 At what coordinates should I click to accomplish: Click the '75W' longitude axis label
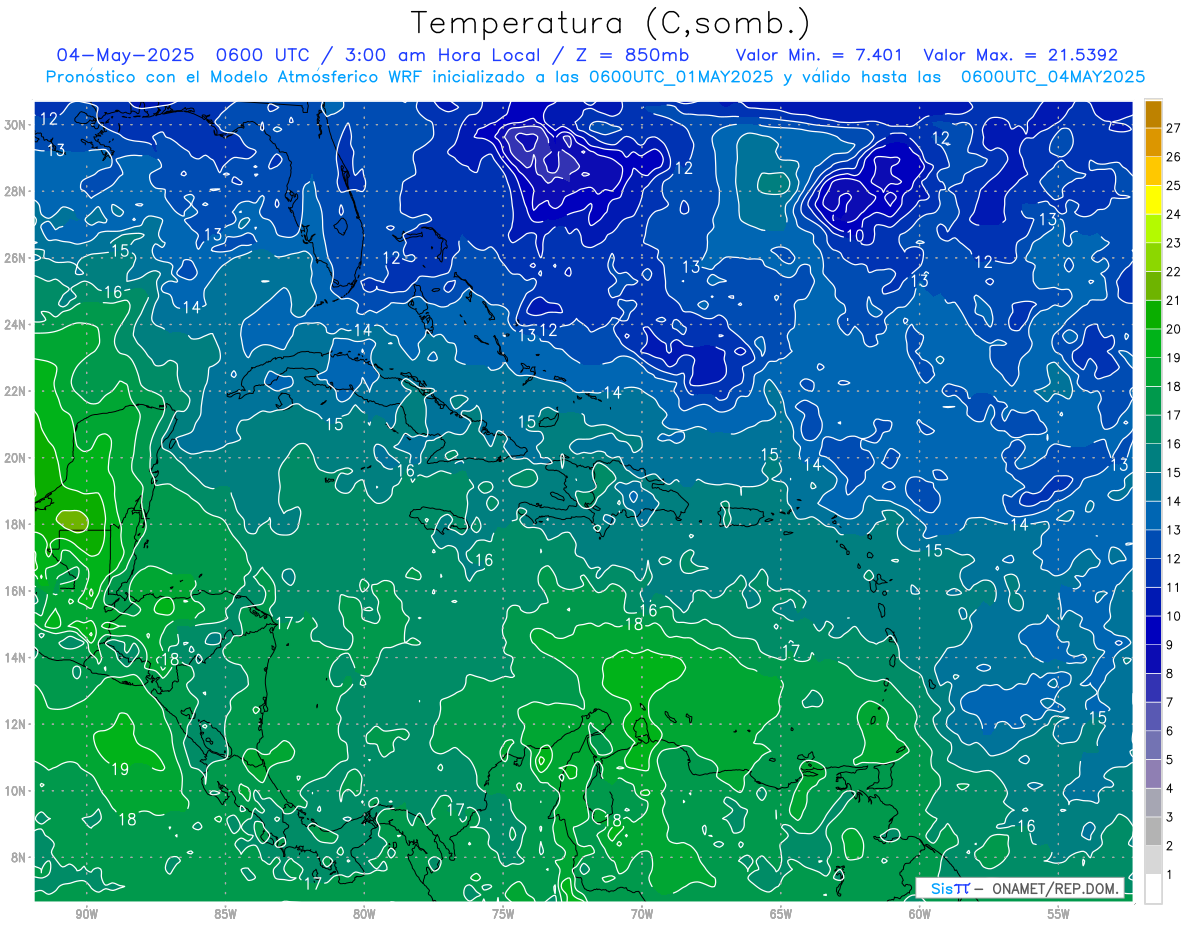[x=503, y=914]
